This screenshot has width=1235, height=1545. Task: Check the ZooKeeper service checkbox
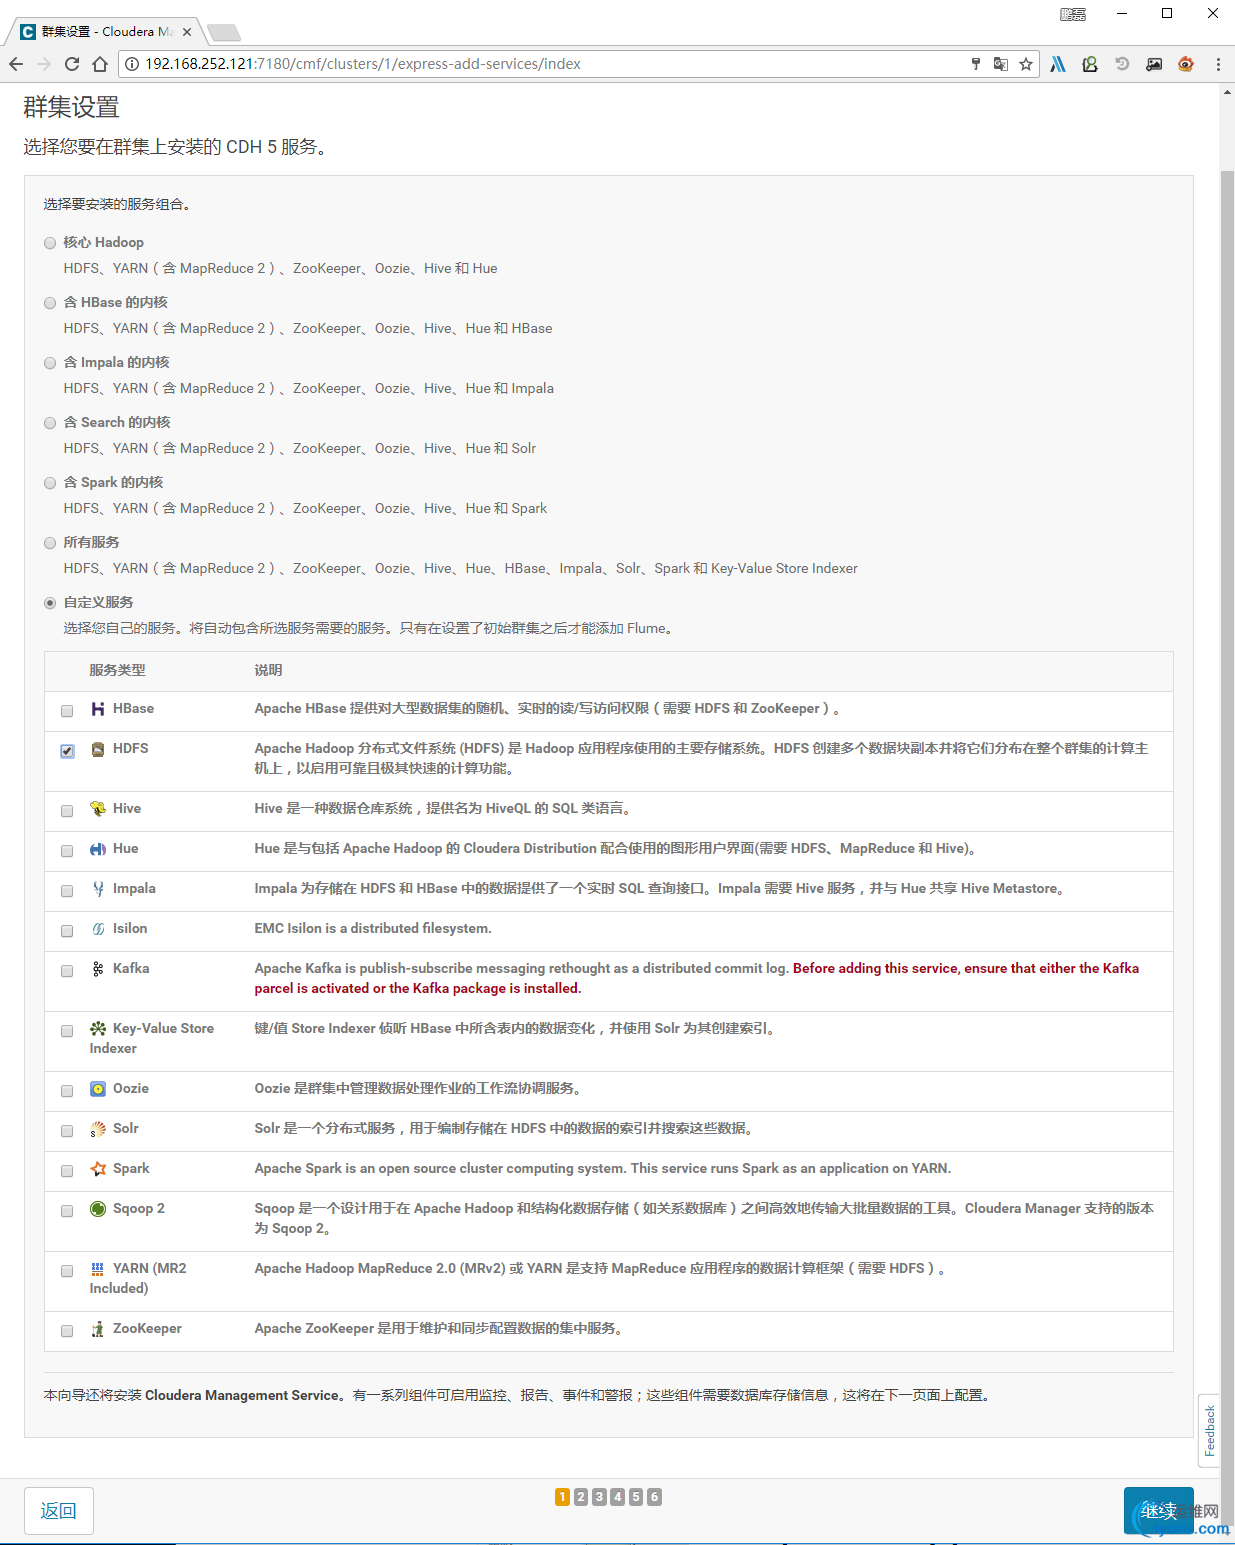click(67, 1331)
